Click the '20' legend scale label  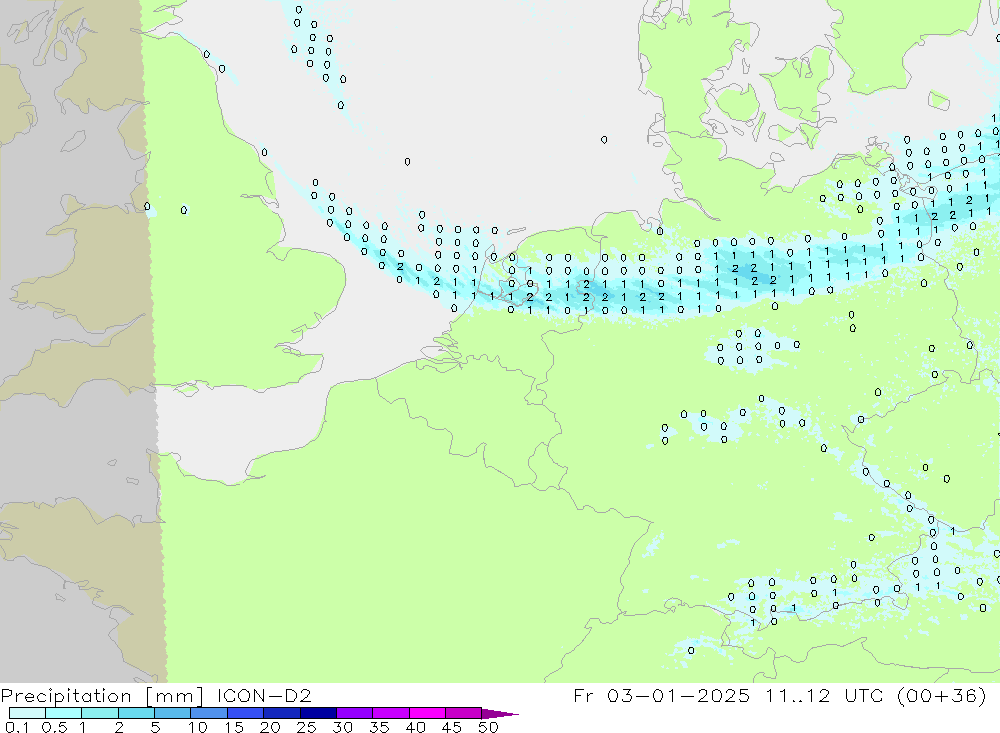(x=270, y=727)
